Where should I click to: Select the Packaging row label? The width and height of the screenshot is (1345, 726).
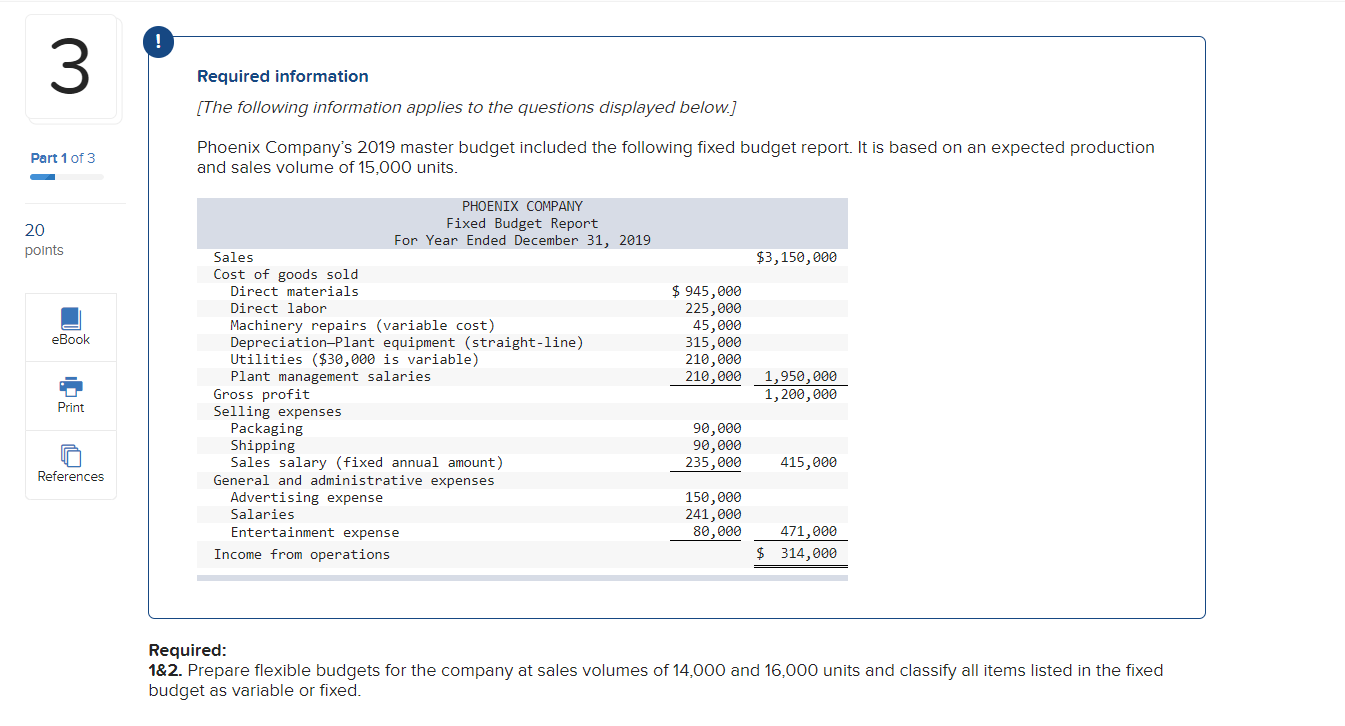(266, 428)
